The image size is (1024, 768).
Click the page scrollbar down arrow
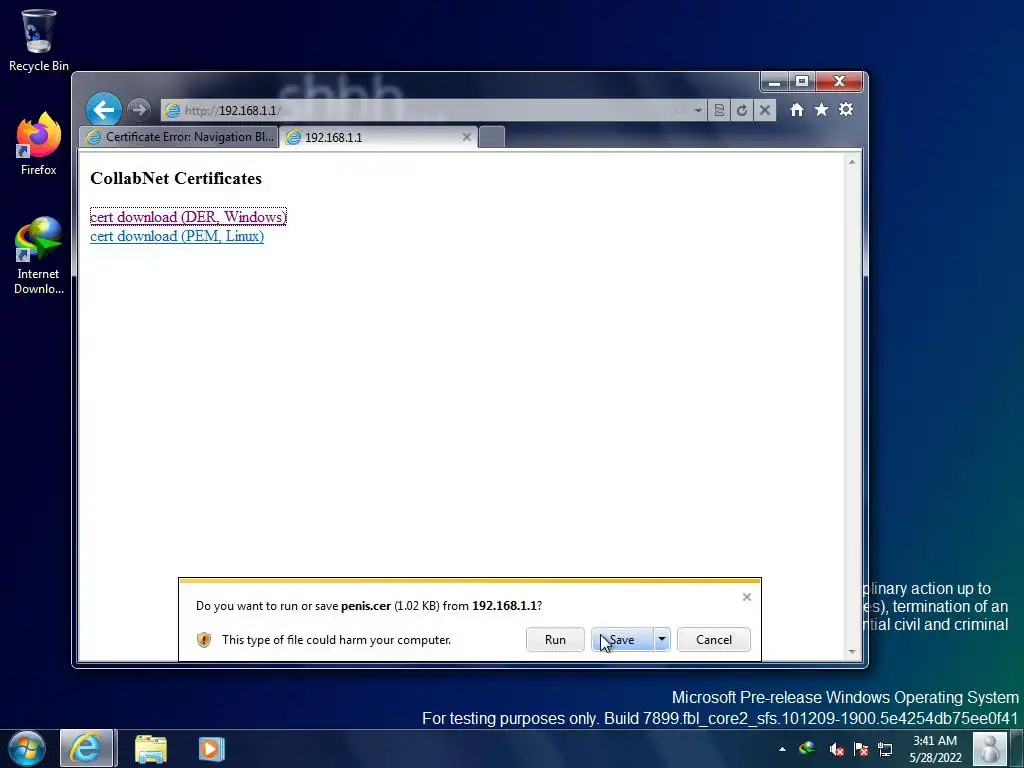point(852,651)
